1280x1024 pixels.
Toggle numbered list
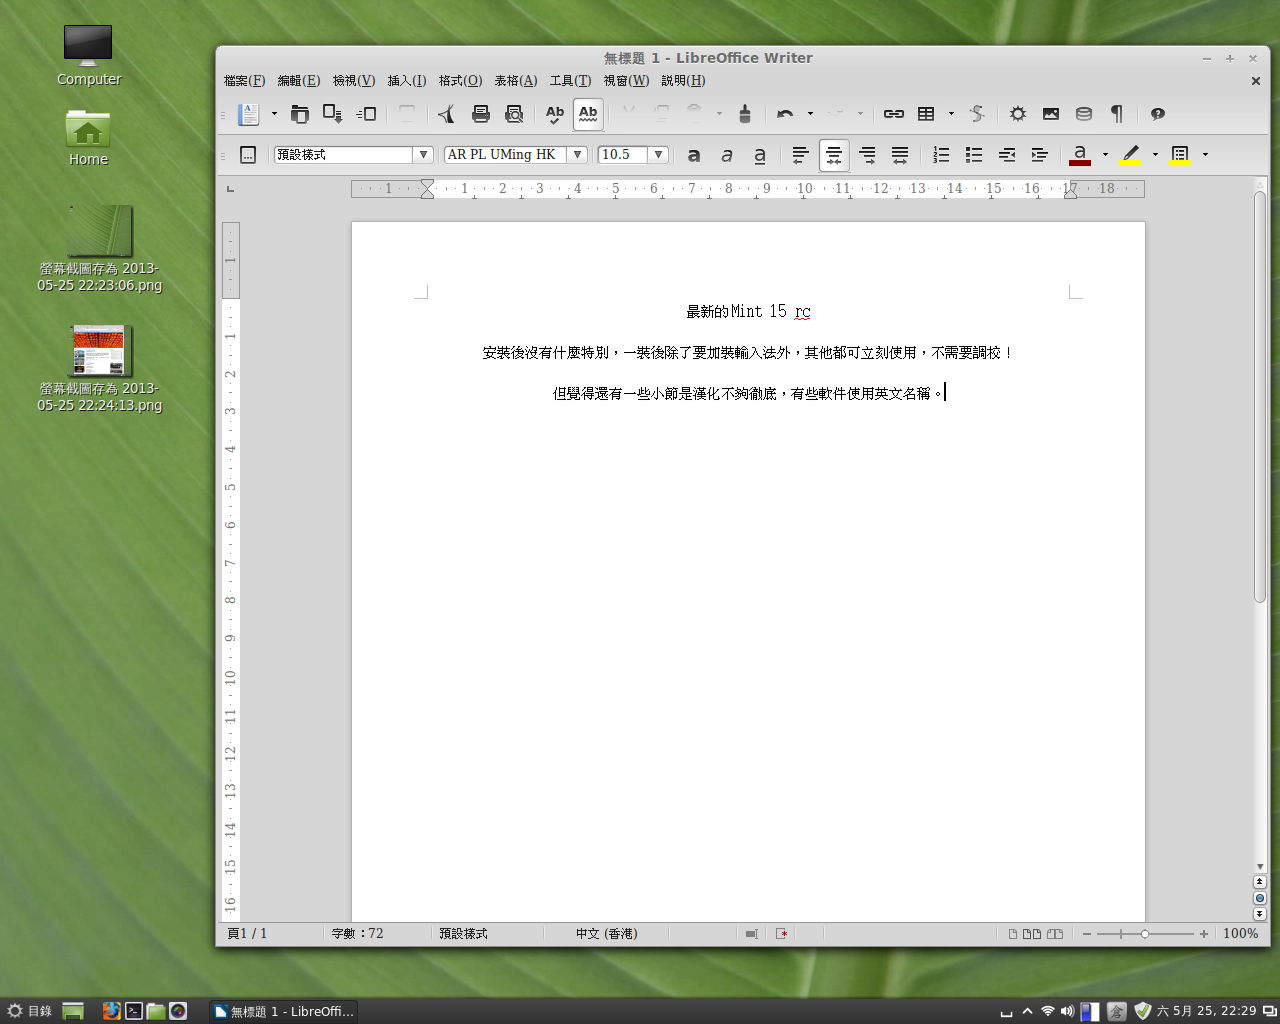pyautogui.click(x=940, y=155)
